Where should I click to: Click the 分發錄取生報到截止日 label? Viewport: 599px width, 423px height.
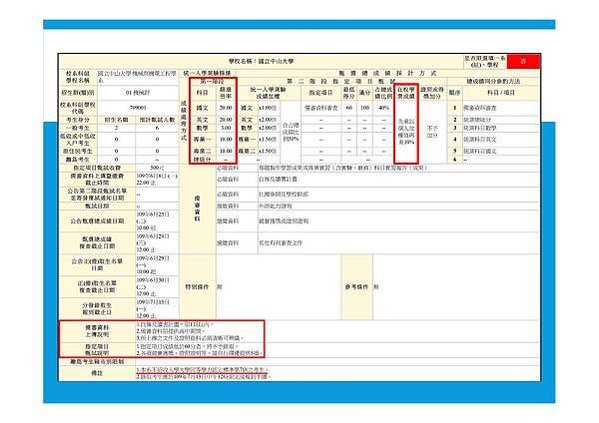(x=97, y=309)
